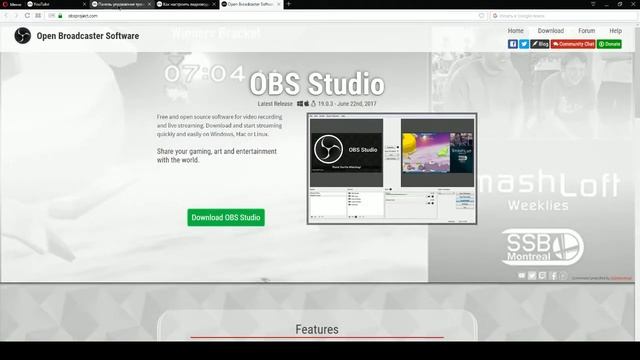
Task: Click the bookmark heart icon in address bar
Action: (482, 16)
